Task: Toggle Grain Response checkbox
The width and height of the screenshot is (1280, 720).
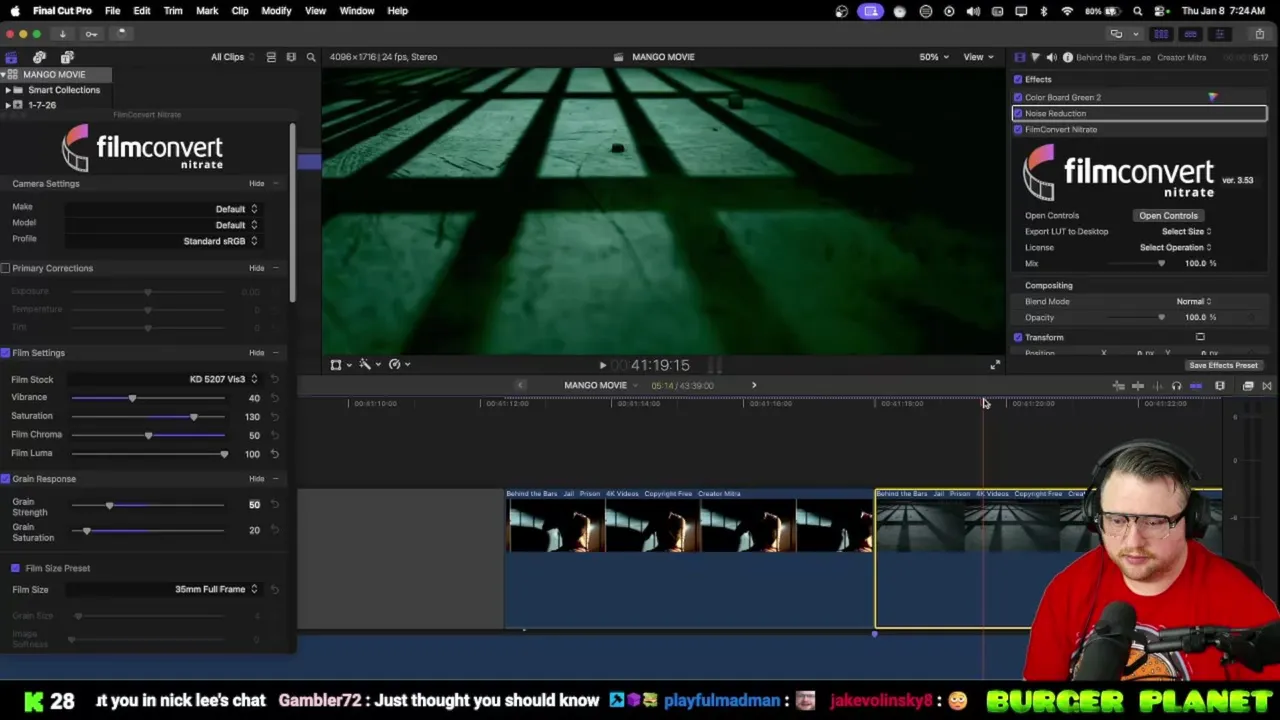Action: coord(5,479)
